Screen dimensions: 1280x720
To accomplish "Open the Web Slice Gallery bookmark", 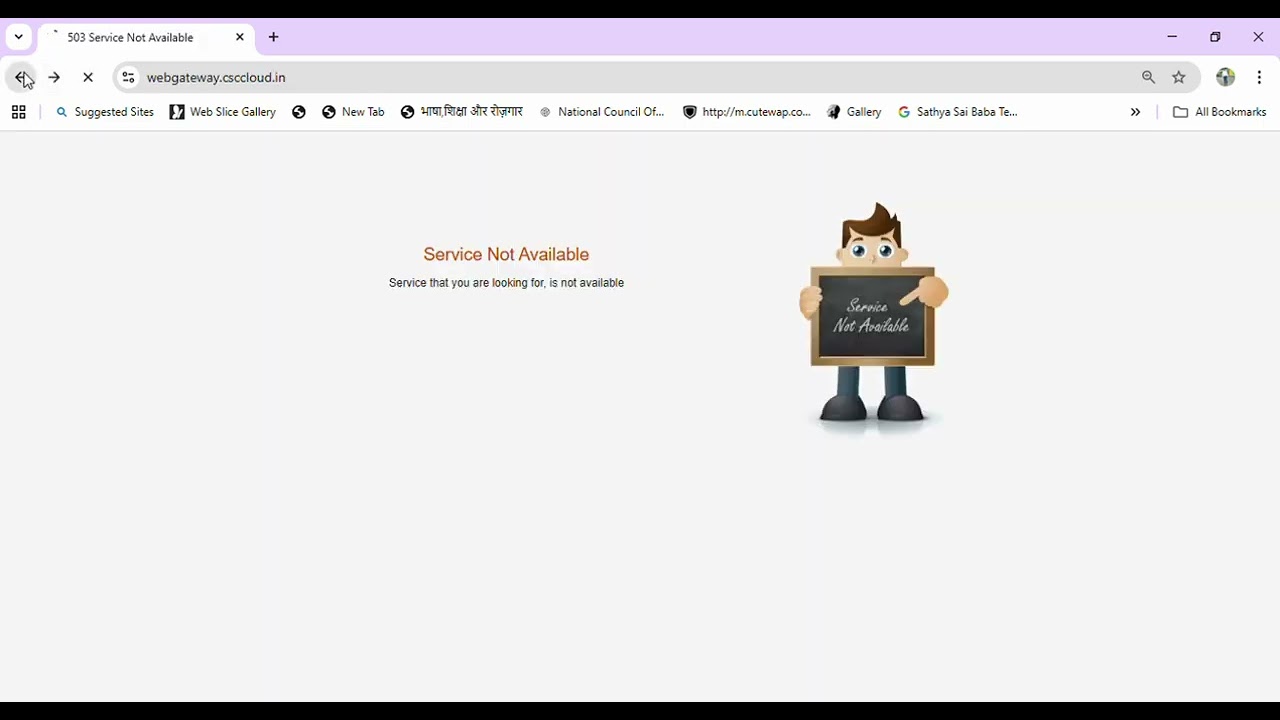I will pos(223,112).
